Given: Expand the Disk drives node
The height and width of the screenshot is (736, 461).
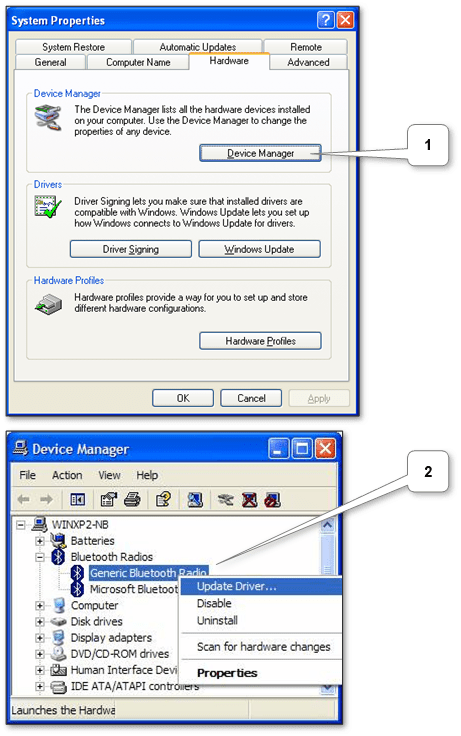Looking at the screenshot, I should pyautogui.click(x=40, y=622).
